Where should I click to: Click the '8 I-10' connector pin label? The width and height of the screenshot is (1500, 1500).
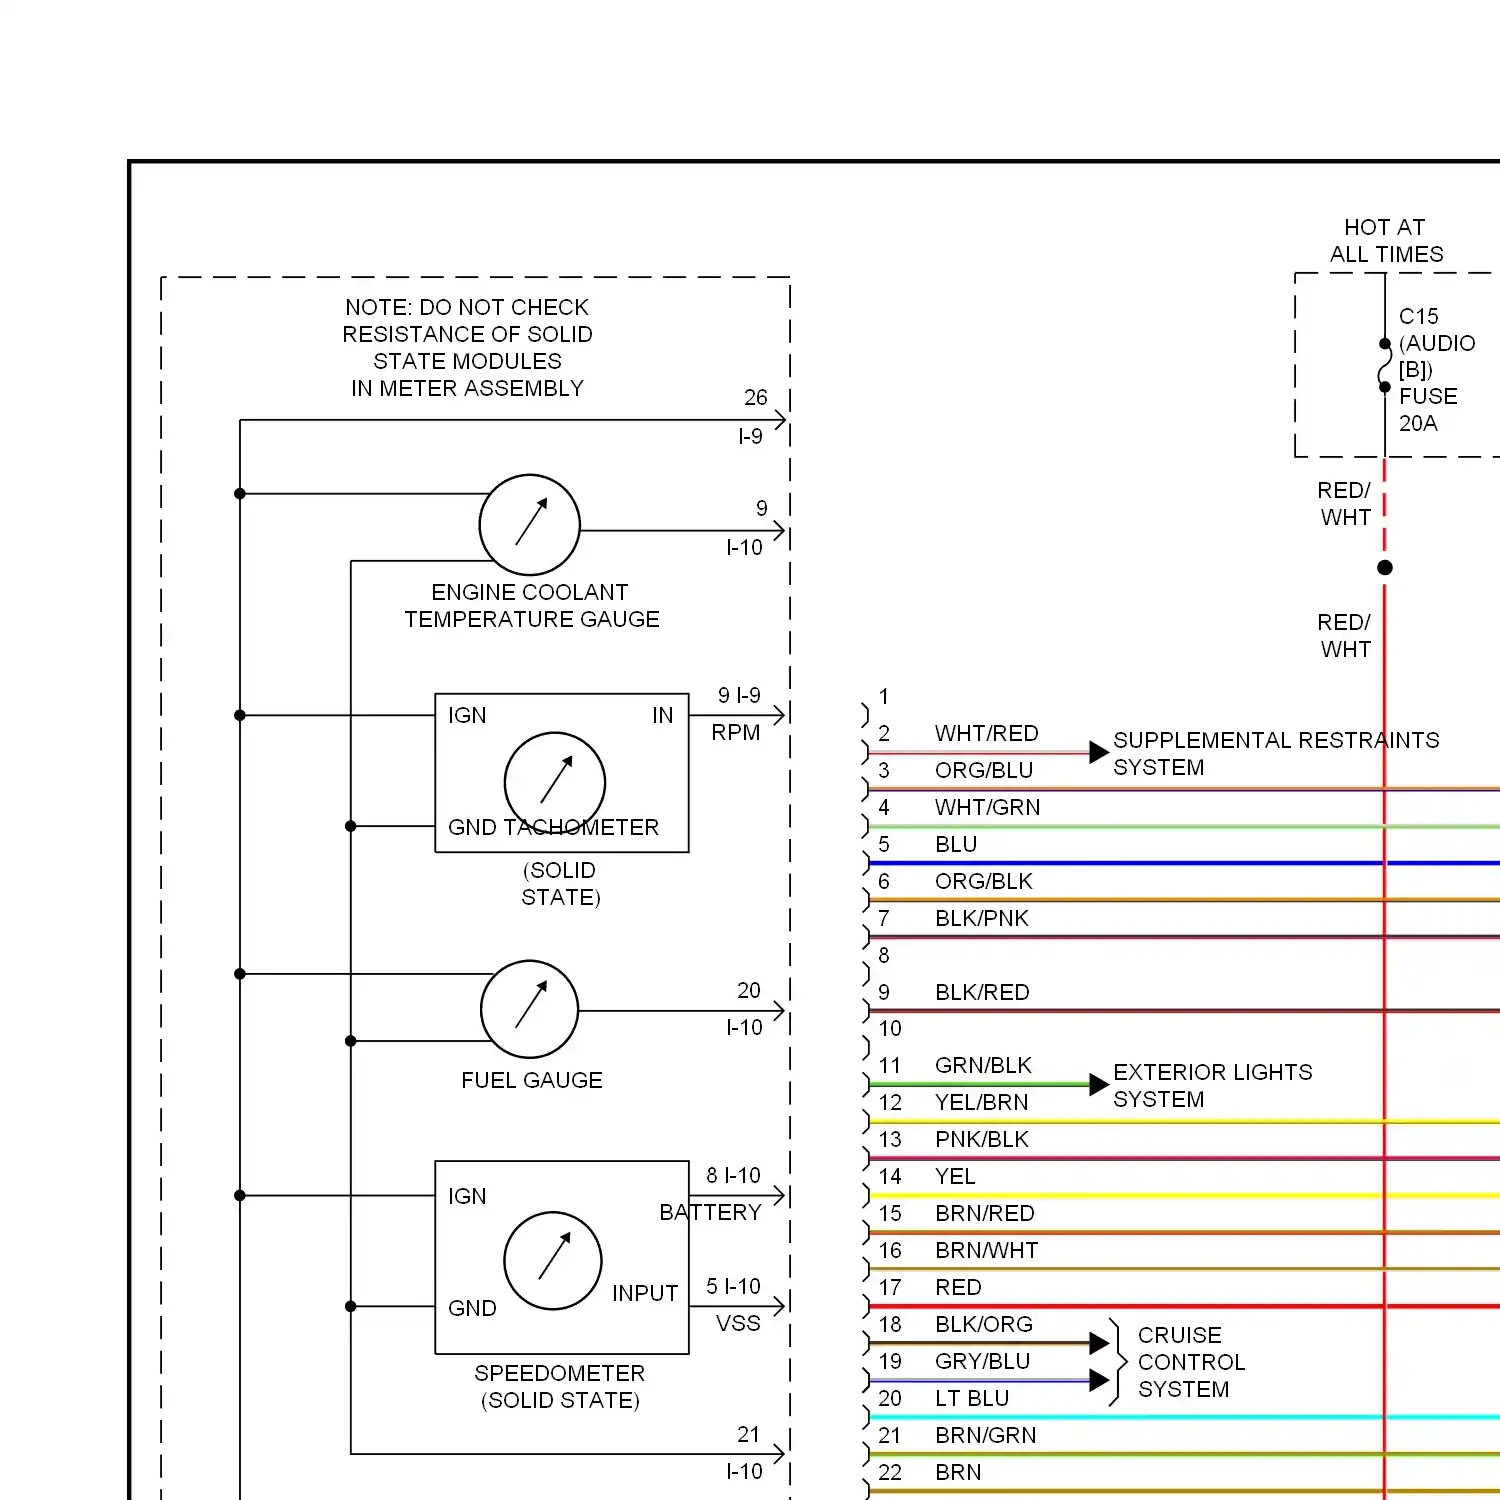733,1175
